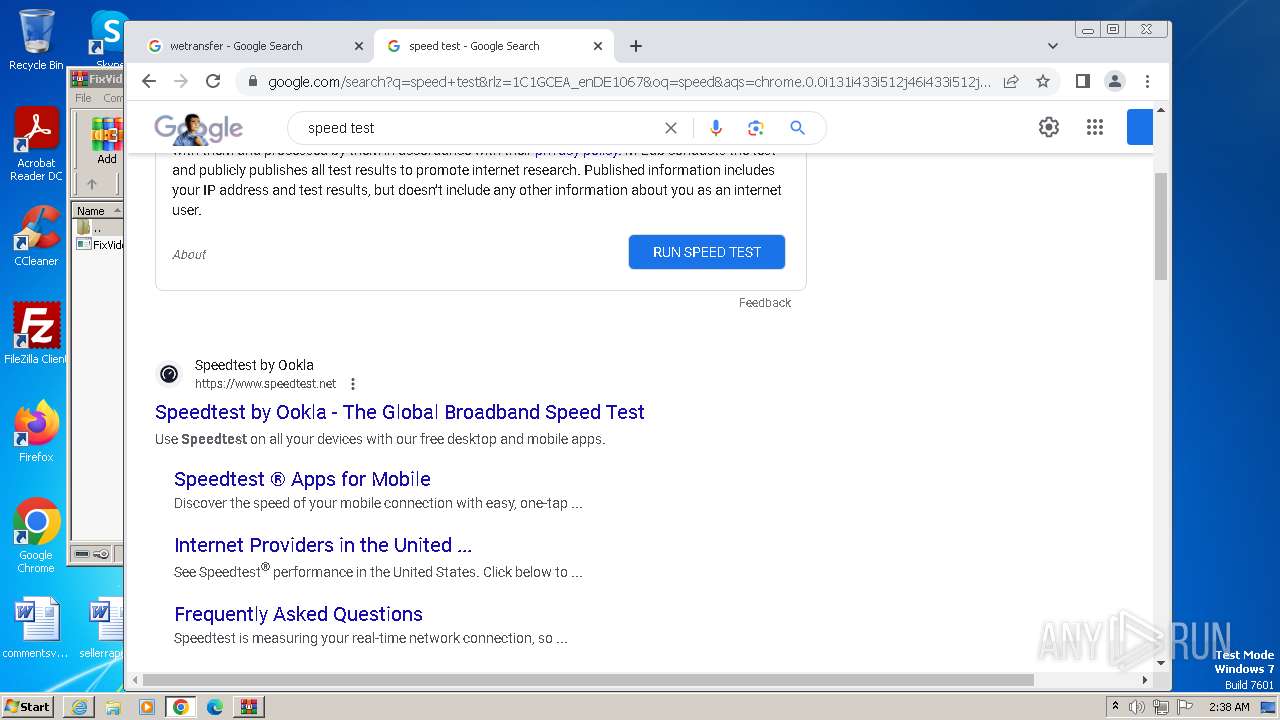Open Microsoft Edge from taskbar
The height and width of the screenshot is (720, 1280).
click(215, 707)
